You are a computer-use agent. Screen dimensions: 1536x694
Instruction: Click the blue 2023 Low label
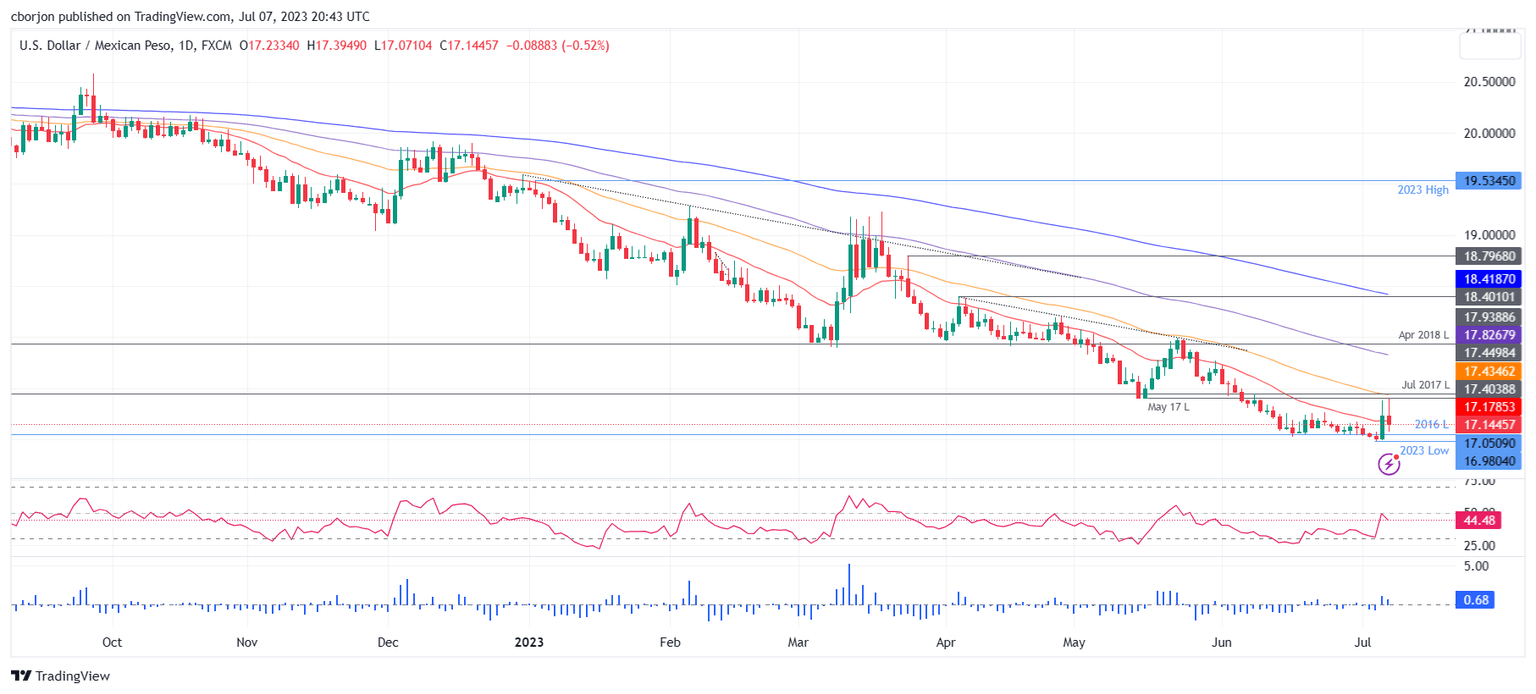[x=1424, y=450]
